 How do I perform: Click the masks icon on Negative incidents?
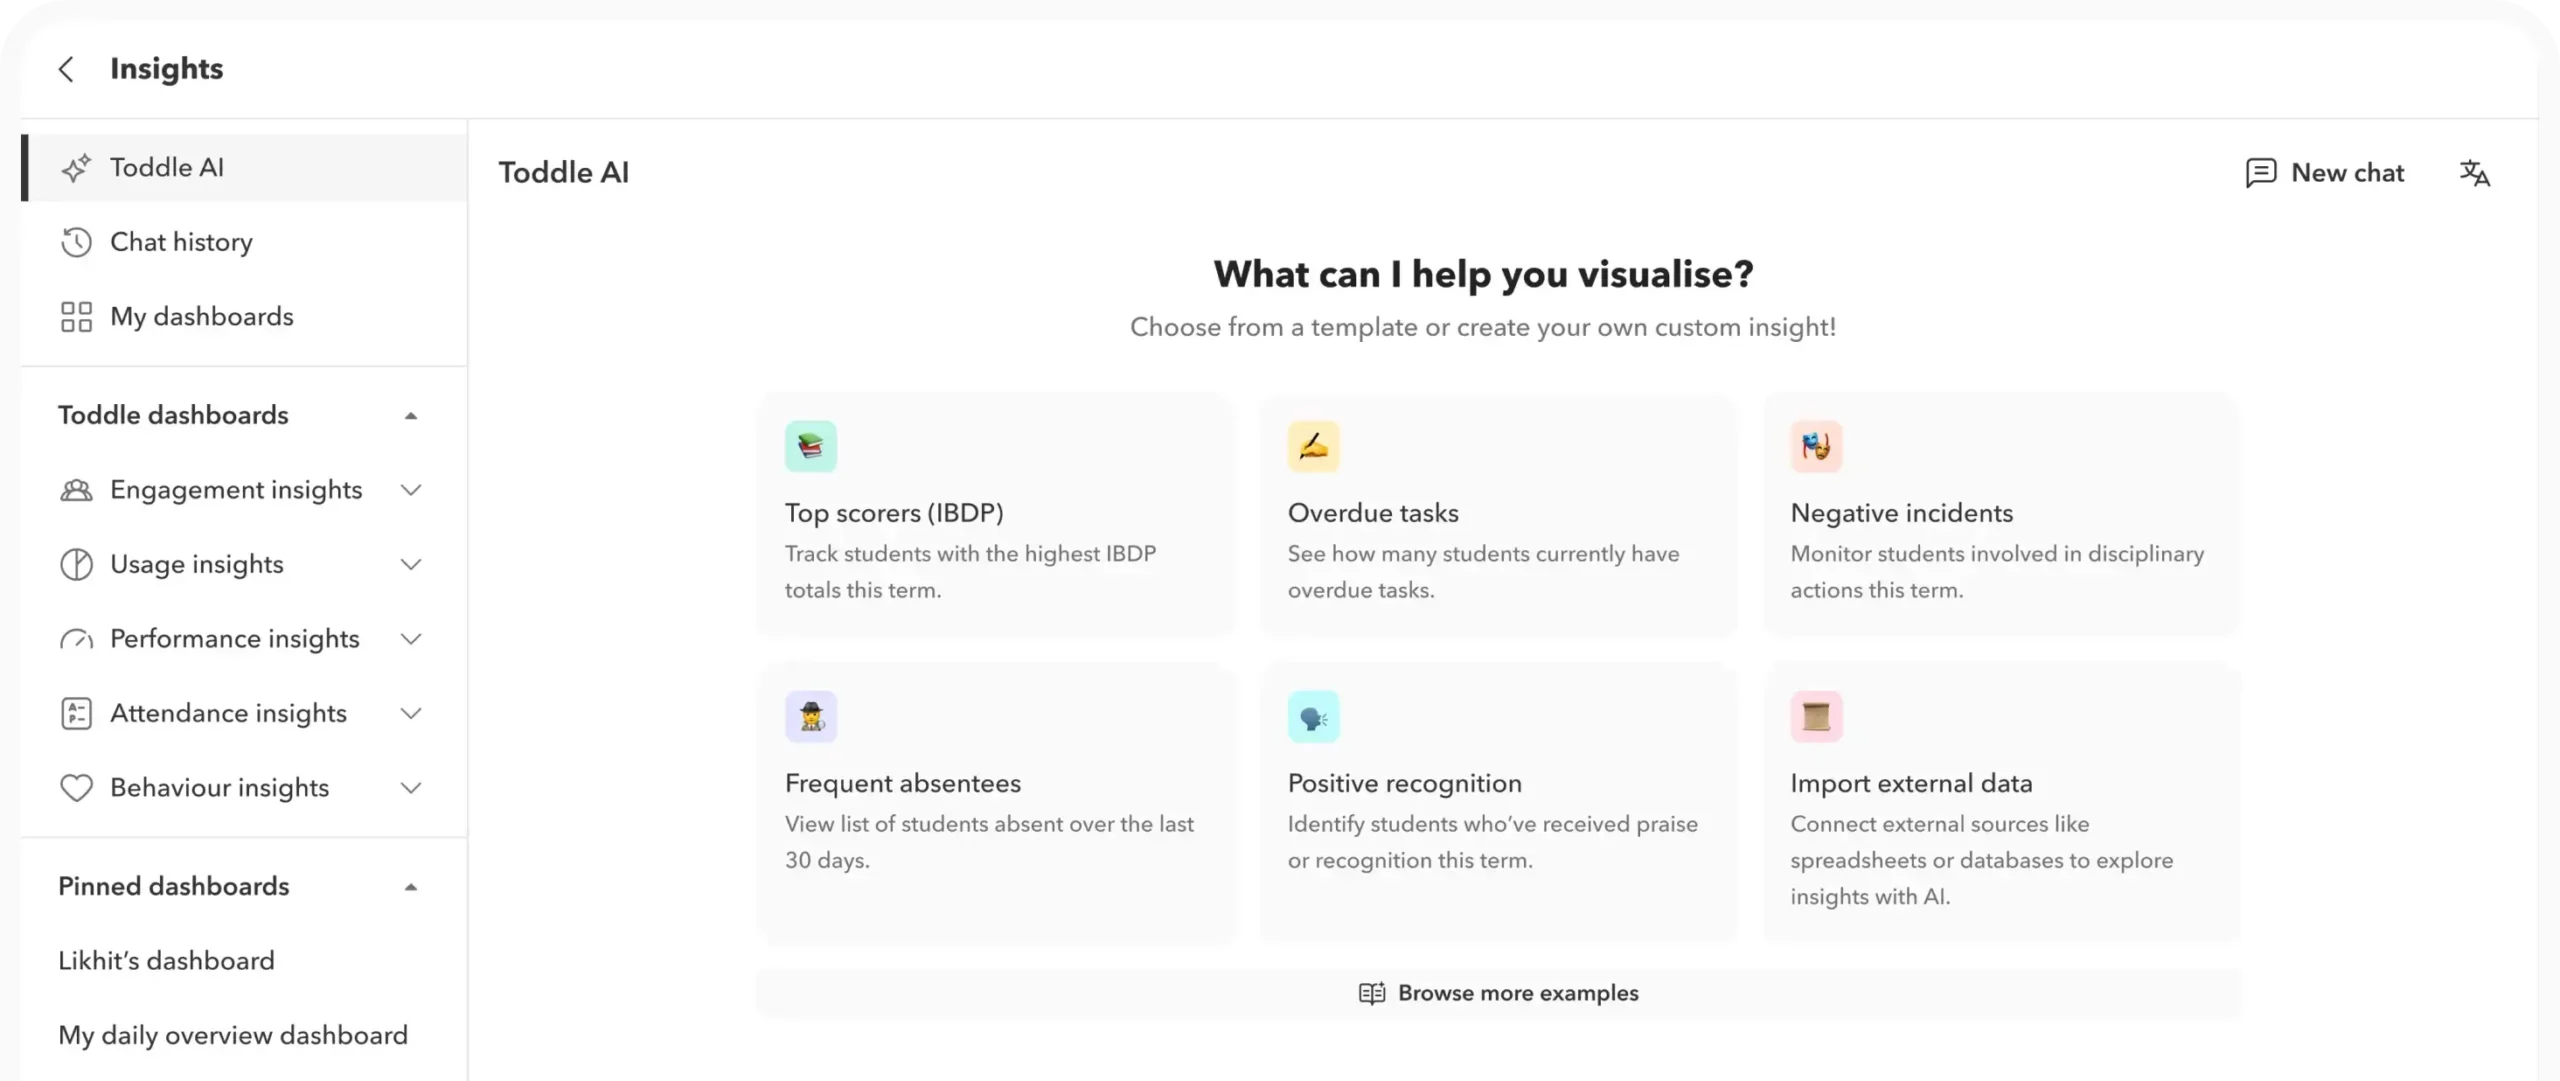coord(1816,446)
